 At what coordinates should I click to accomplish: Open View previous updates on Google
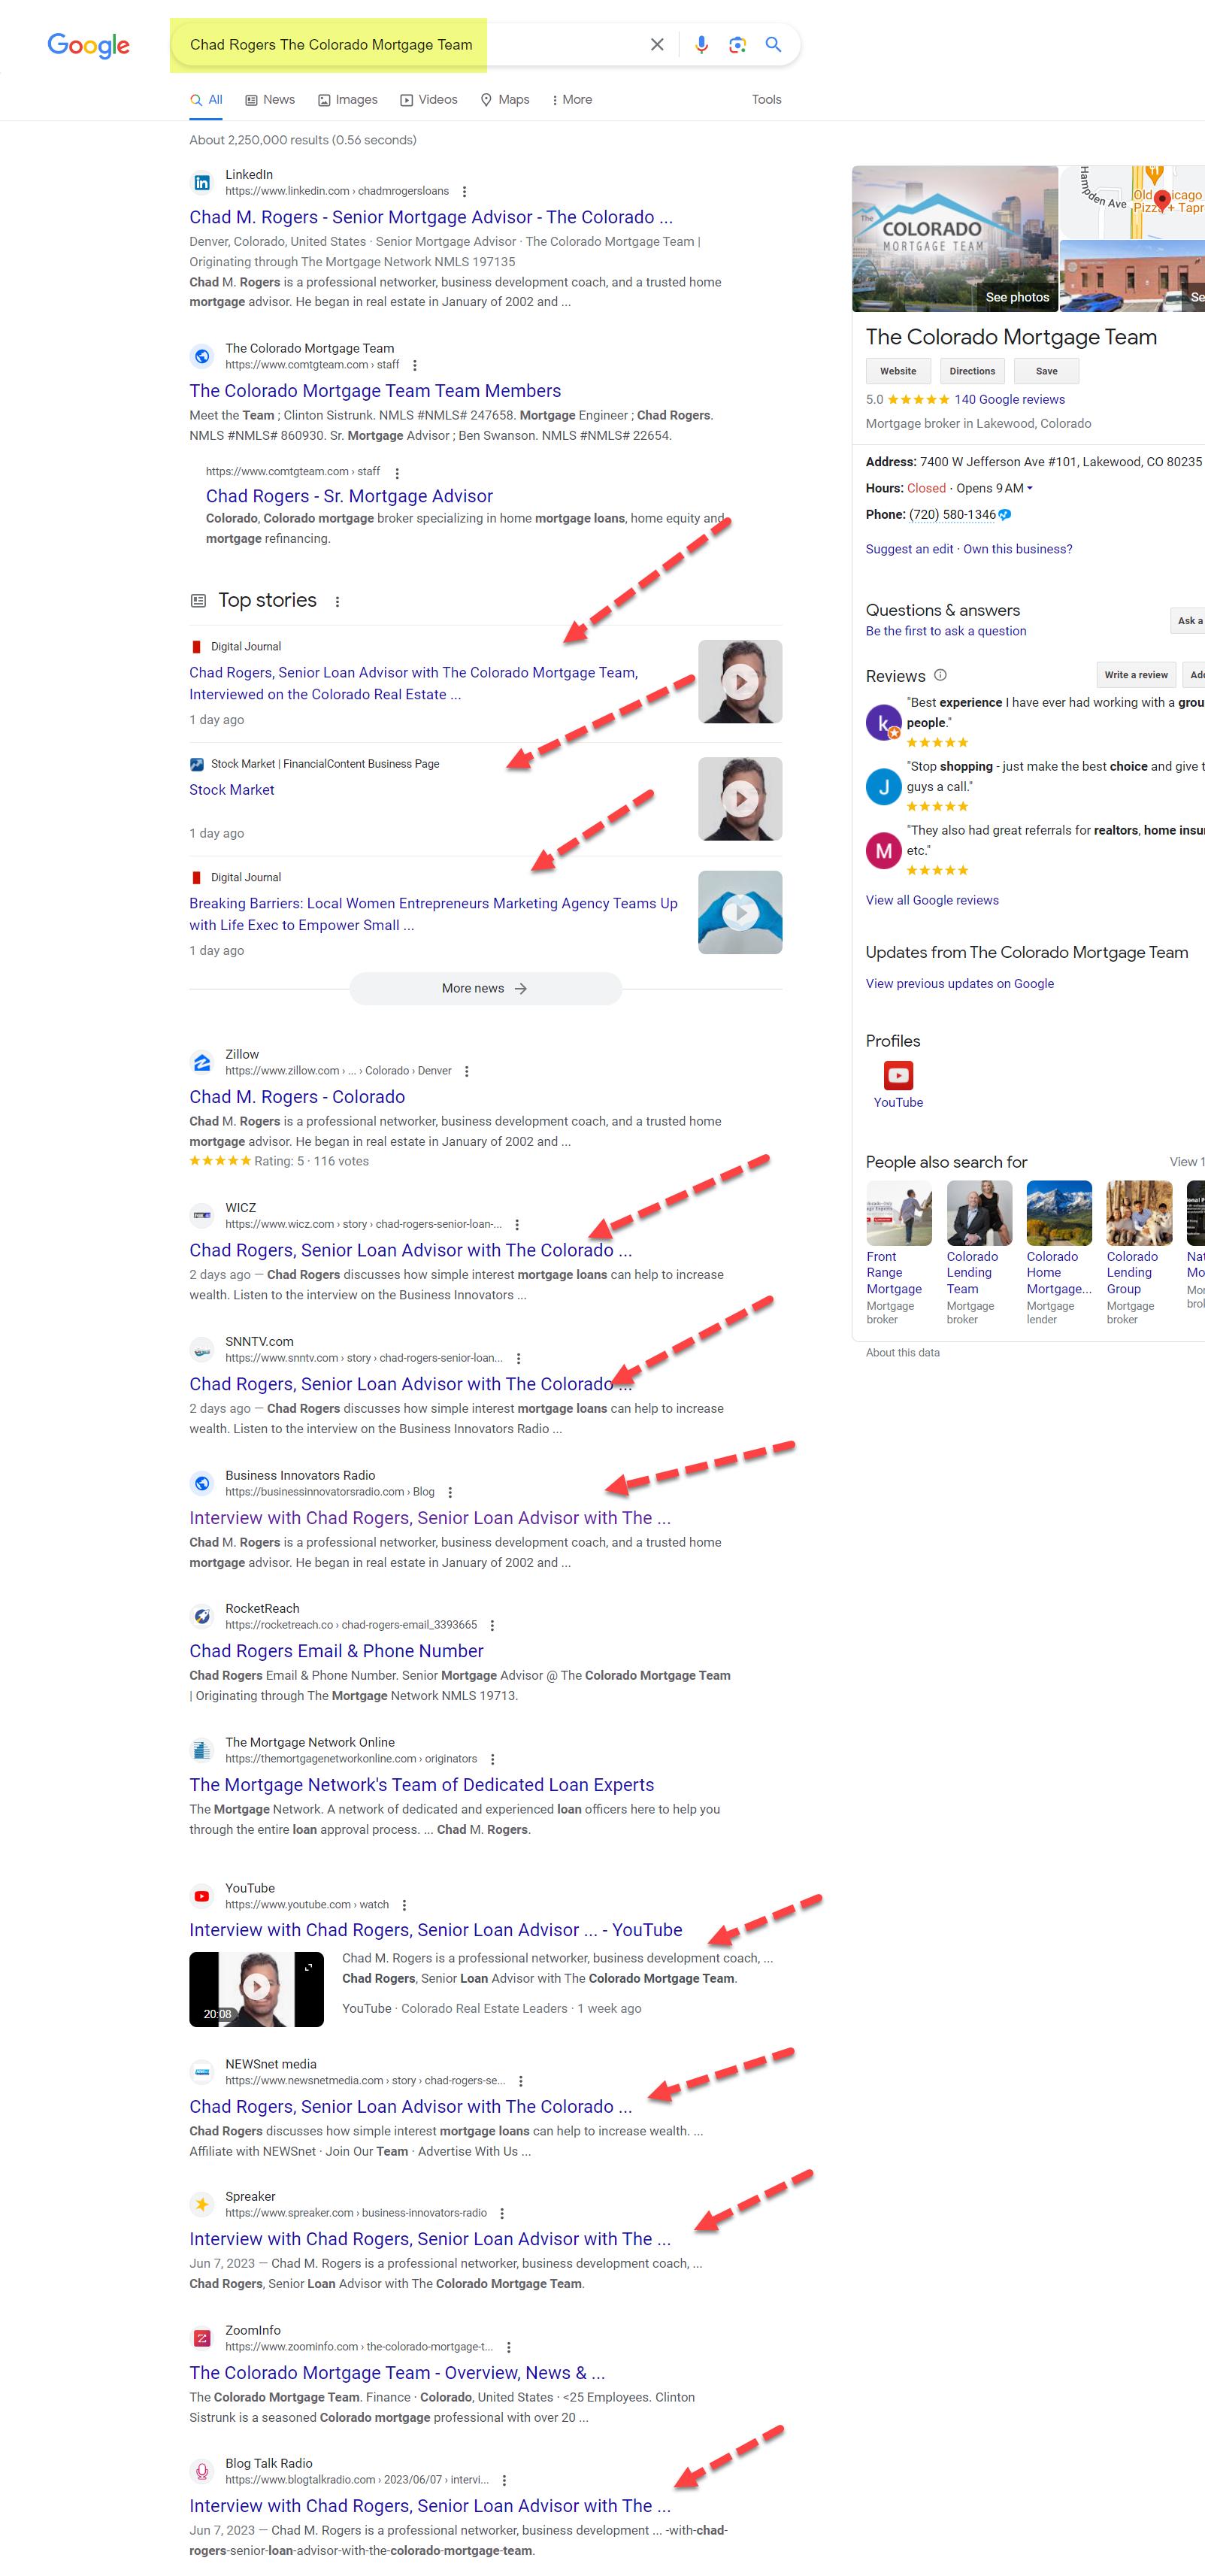click(960, 984)
